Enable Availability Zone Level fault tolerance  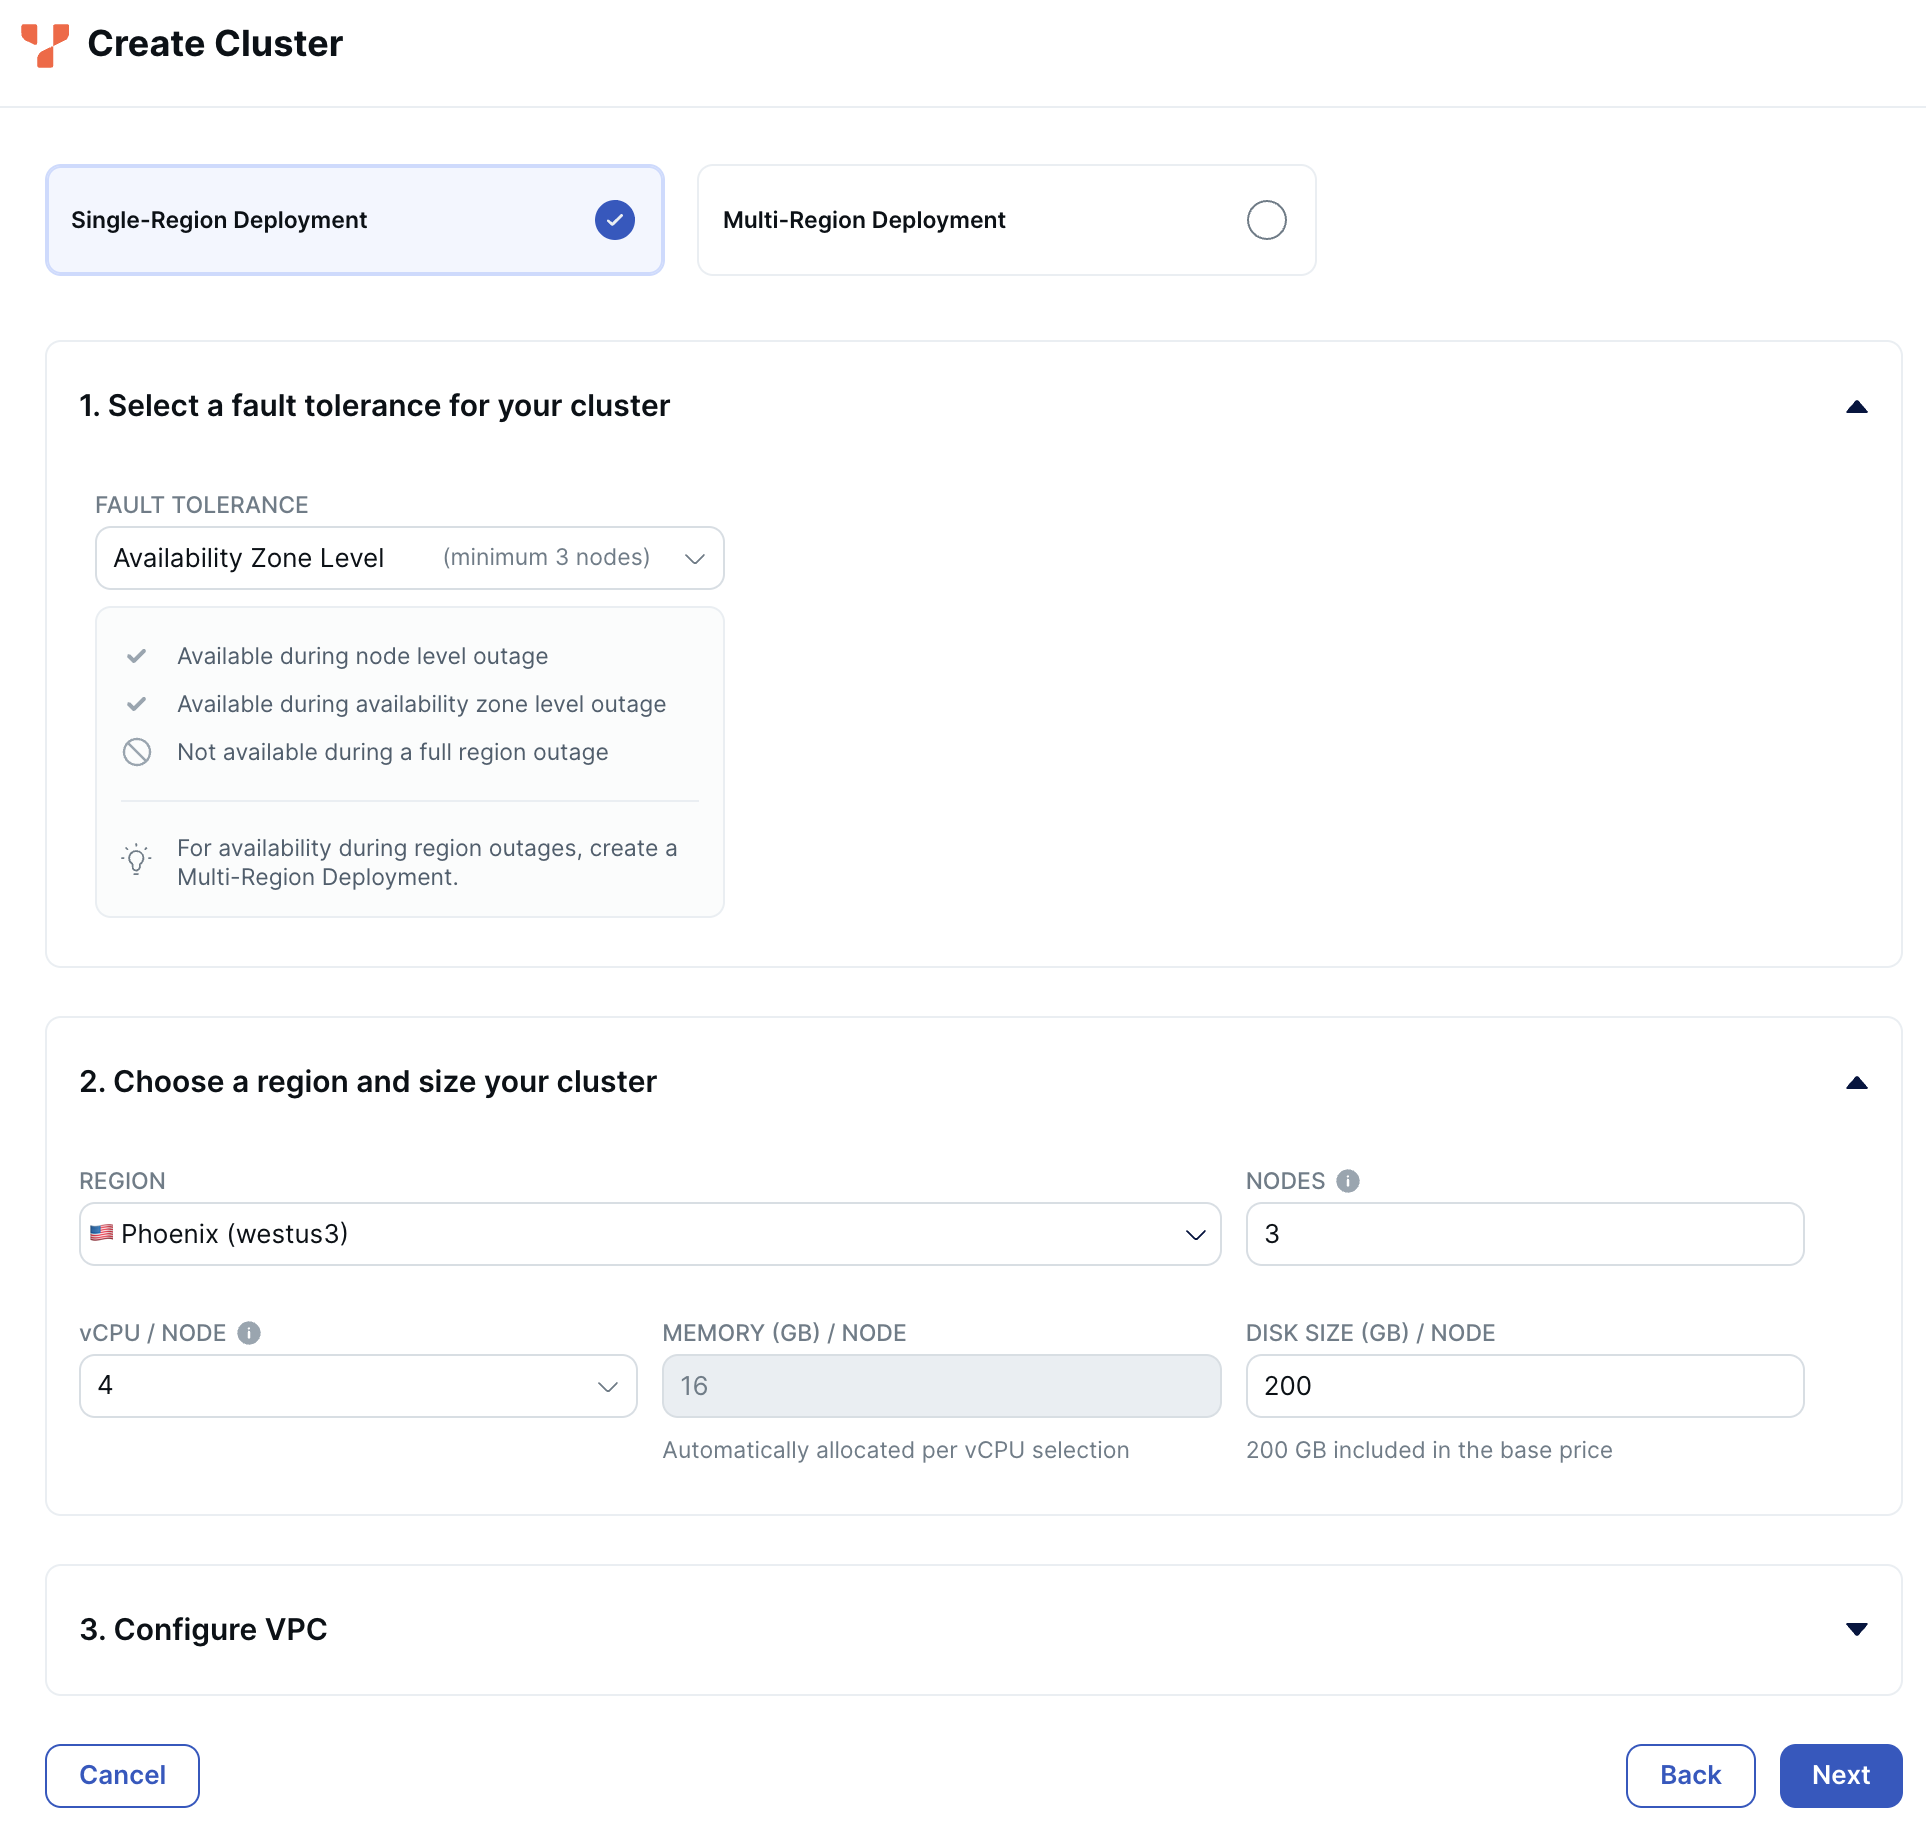click(409, 557)
